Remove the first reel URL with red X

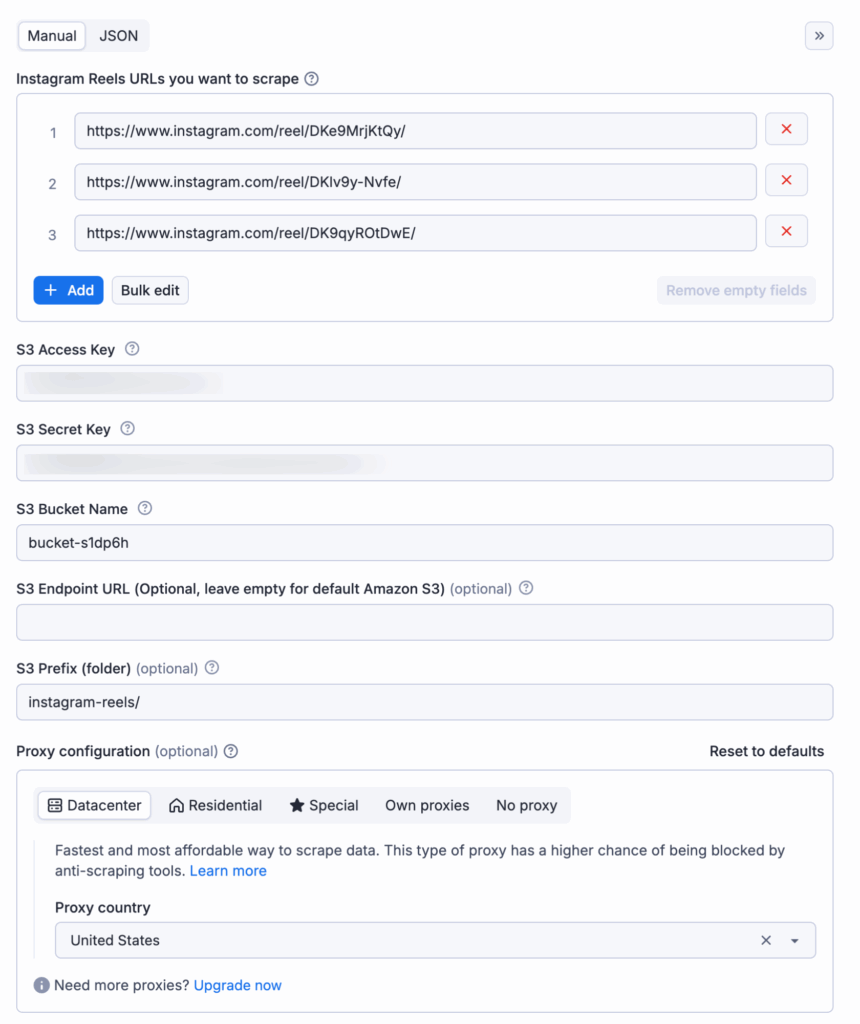(x=786, y=129)
